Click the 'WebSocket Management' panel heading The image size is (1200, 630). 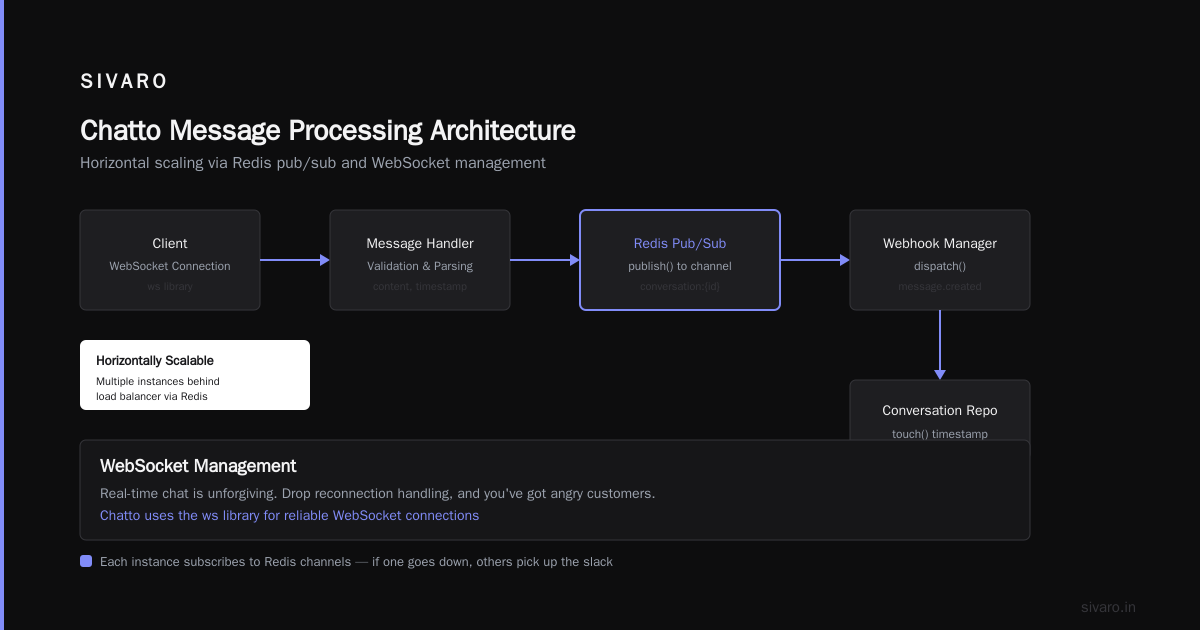coord(198,466)
